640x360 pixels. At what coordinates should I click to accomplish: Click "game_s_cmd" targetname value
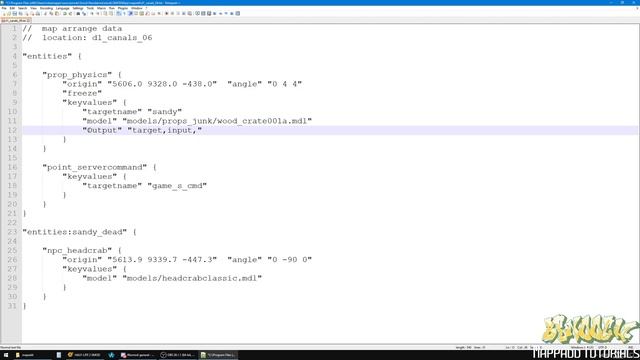point(177,186)
